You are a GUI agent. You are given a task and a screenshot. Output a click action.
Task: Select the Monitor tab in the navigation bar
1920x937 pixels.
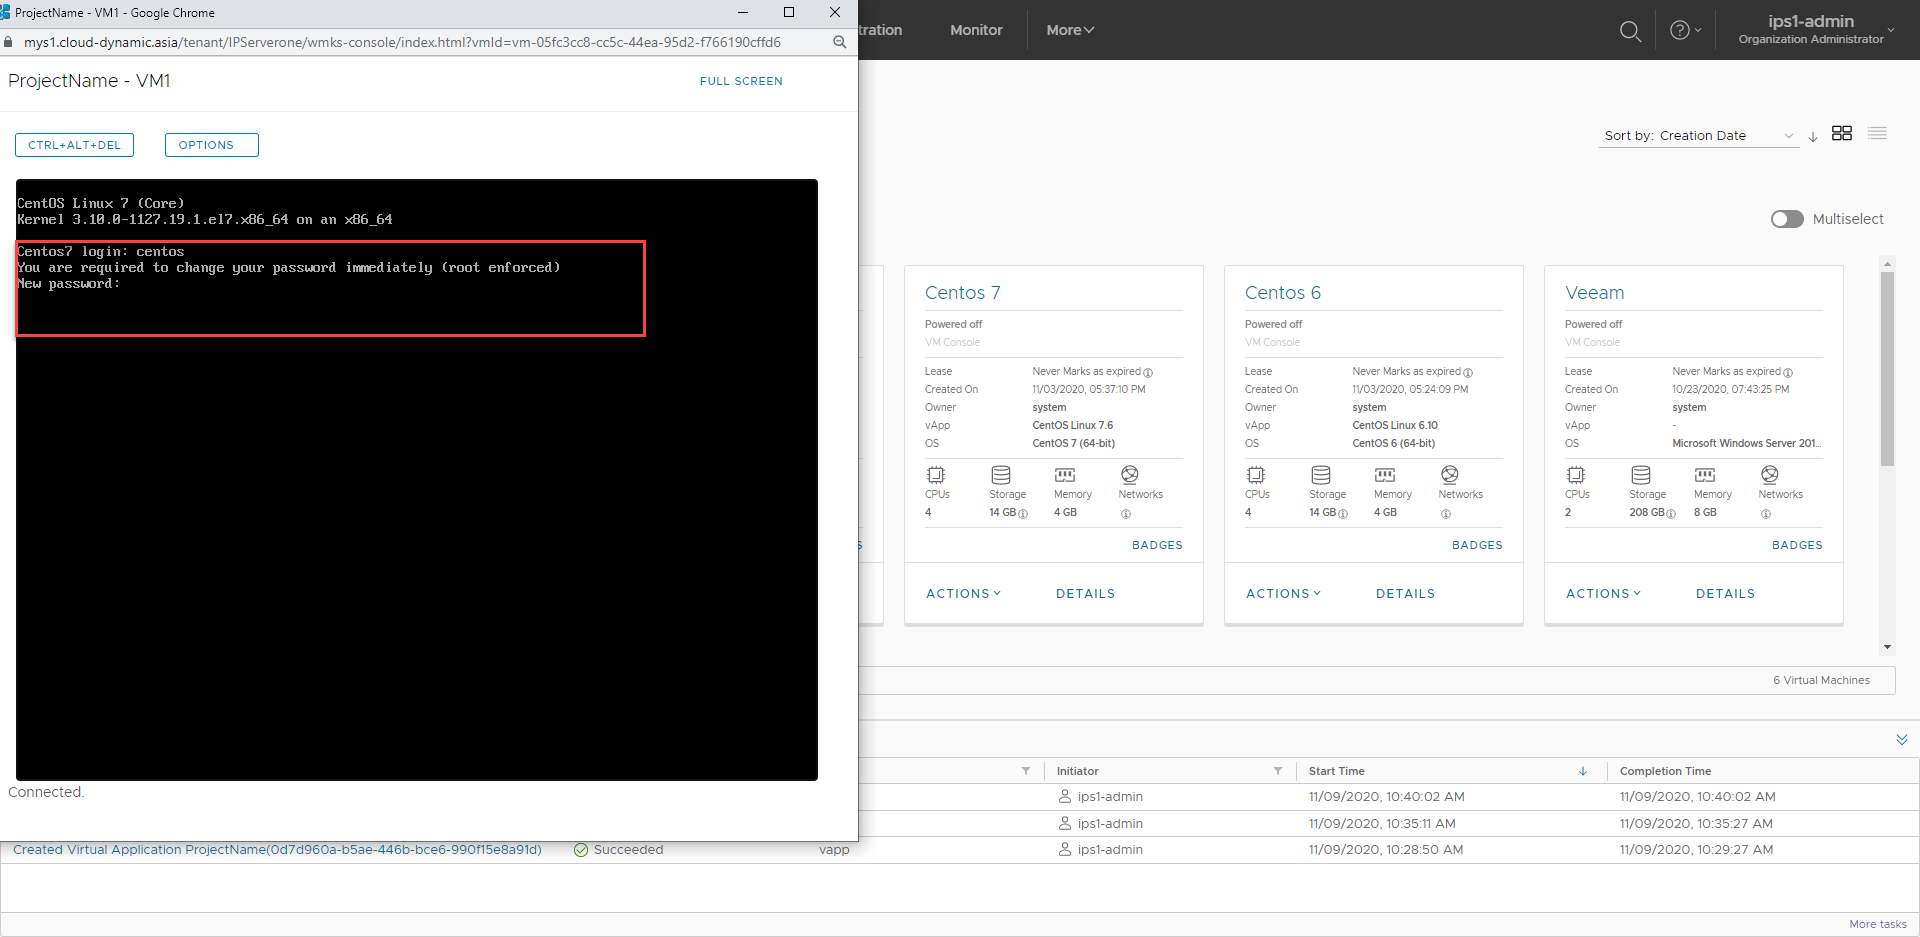975,30
